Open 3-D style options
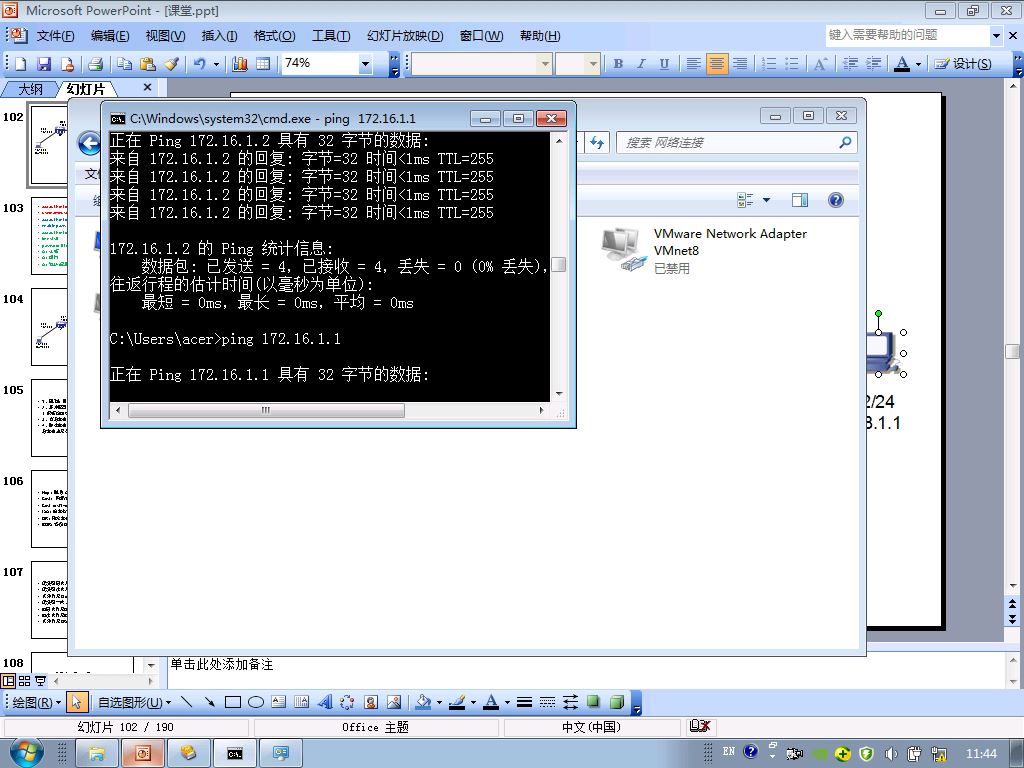Screen dimensions: 1024x768 tap(616, 702)
